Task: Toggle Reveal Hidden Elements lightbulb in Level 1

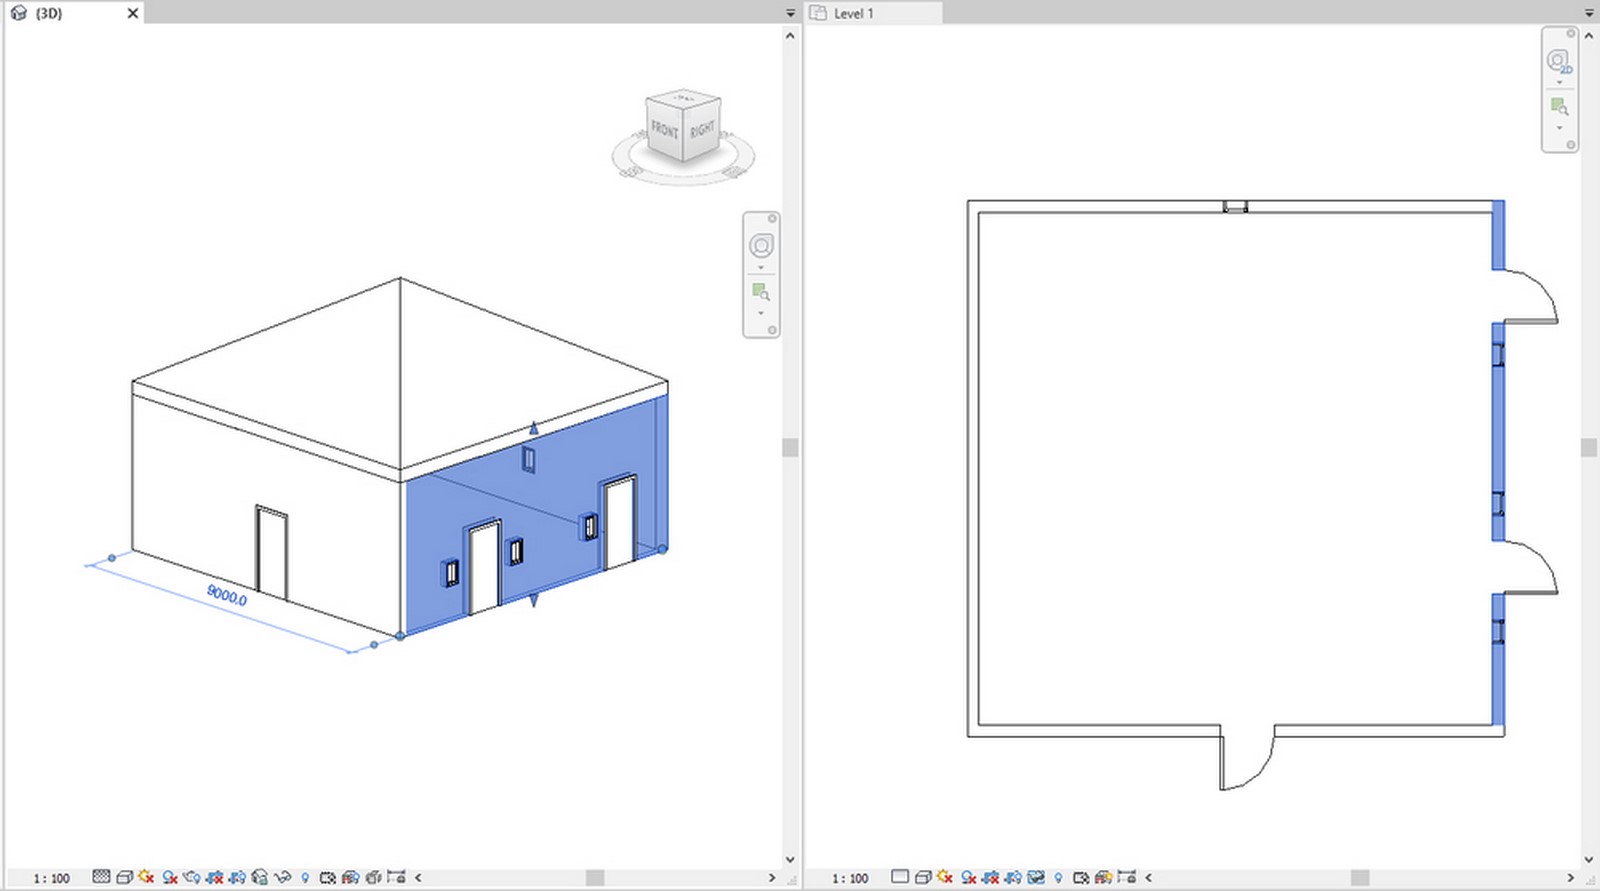Action: pyautogui.click(x=1058, y=878)
